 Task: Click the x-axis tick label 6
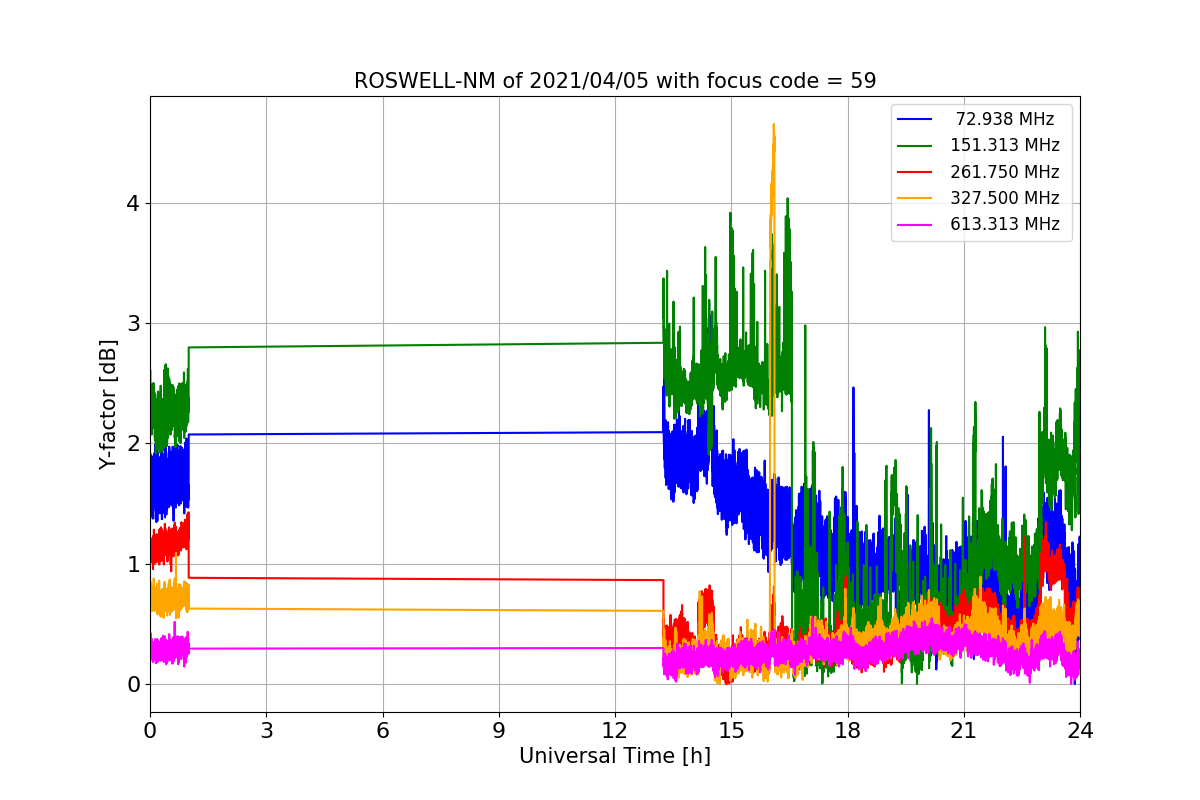(382, 730)
